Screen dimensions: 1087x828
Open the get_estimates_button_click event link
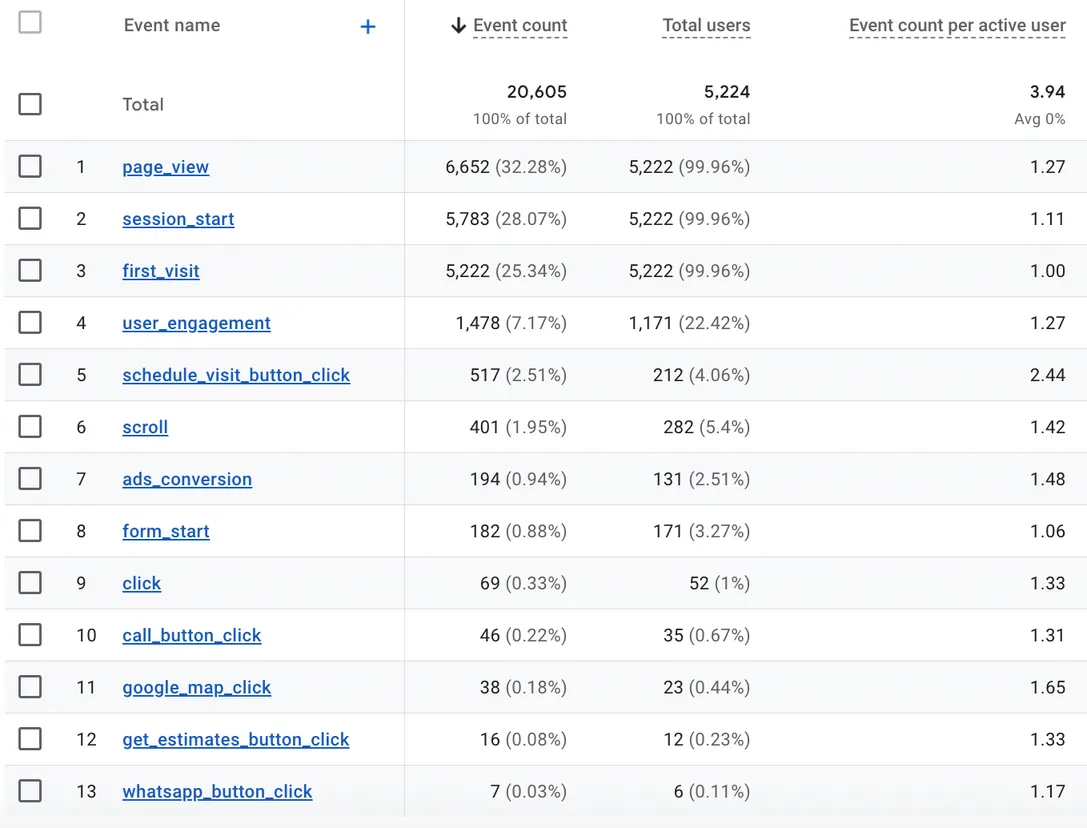[x=236, y=739]
